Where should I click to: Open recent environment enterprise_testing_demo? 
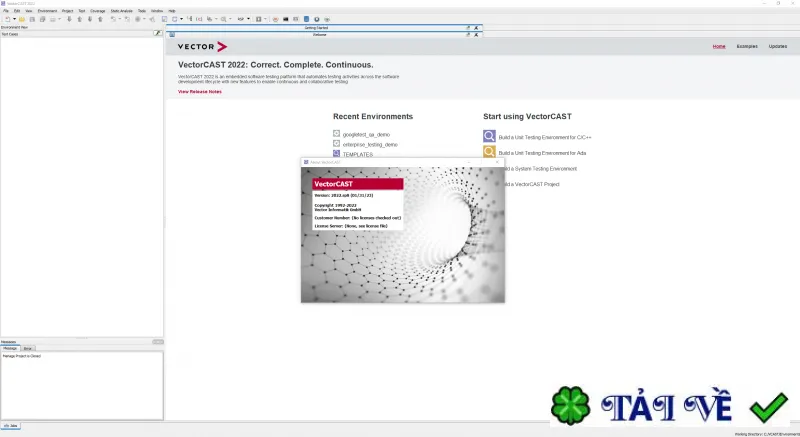370,145
